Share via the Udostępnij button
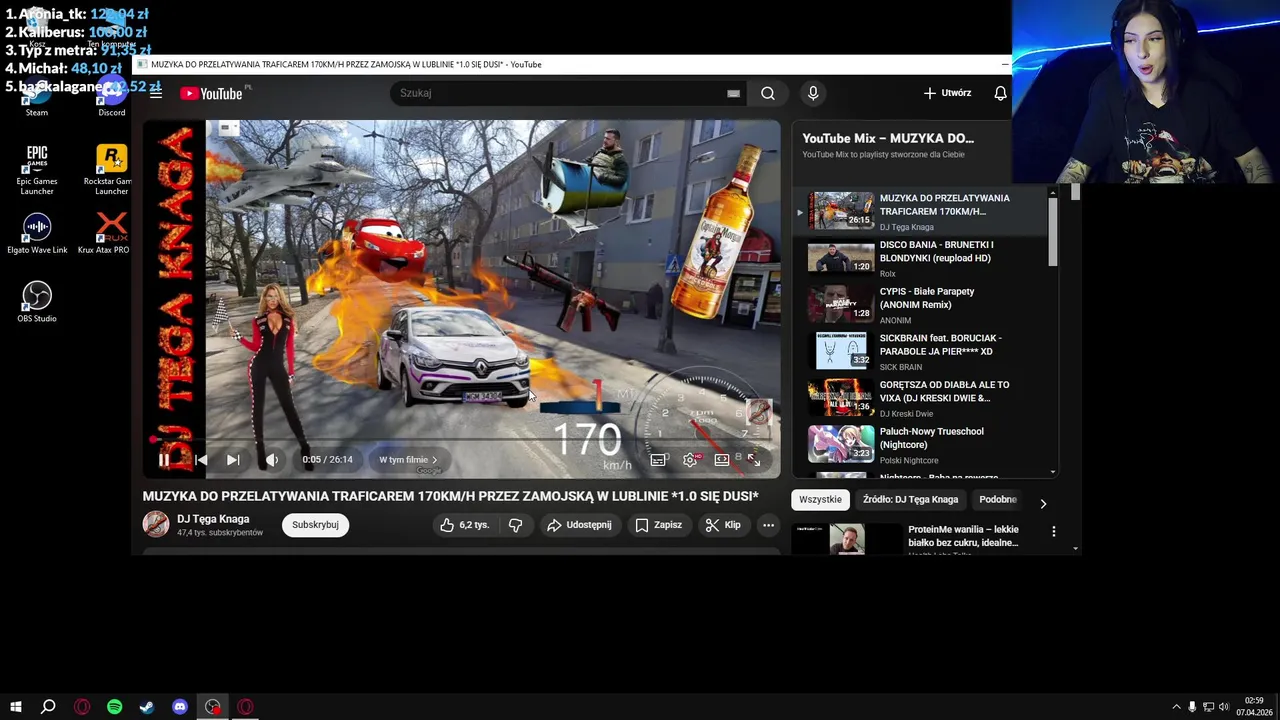Image resolution: width=1280 pixels, height=720 pixels. [x=579, y=525]
